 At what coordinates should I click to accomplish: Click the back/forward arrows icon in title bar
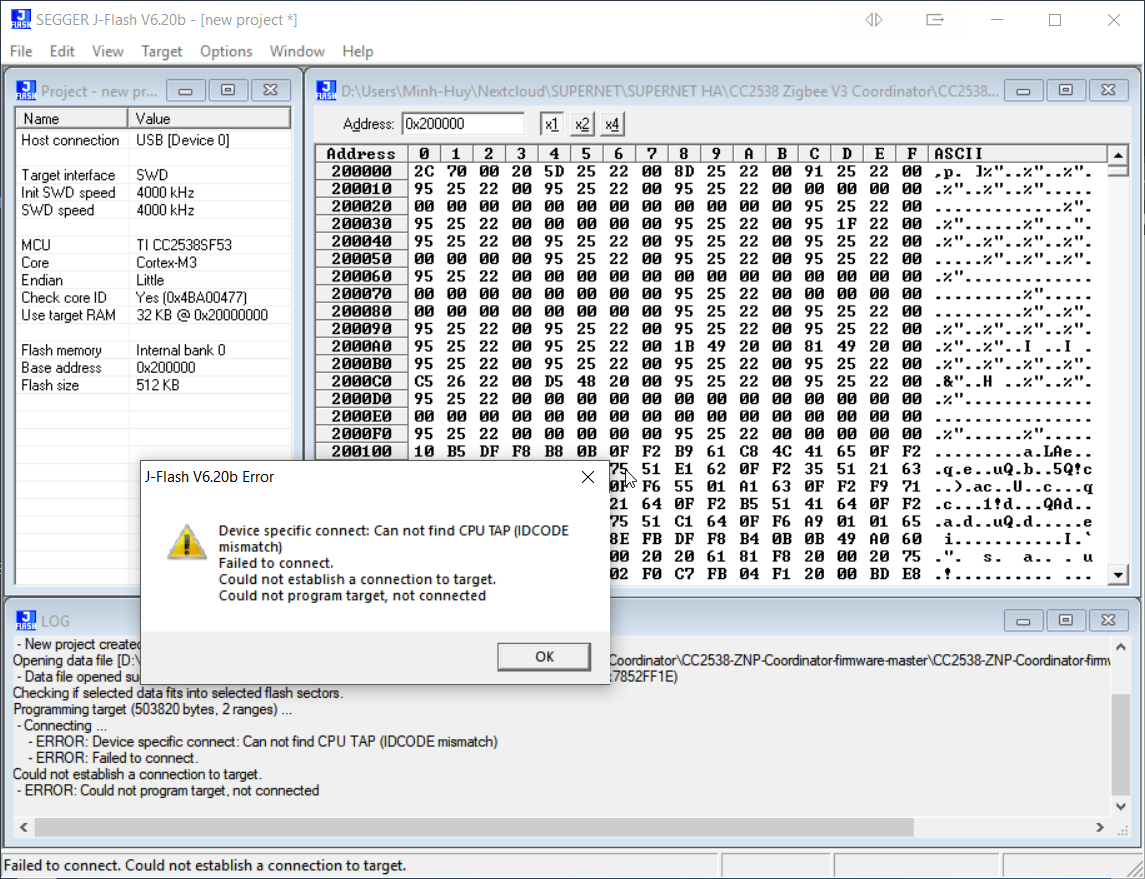pos(874,20)
